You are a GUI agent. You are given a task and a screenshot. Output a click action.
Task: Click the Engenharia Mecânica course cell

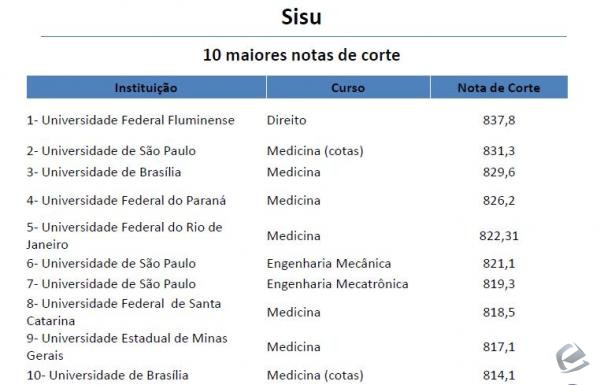329,264
